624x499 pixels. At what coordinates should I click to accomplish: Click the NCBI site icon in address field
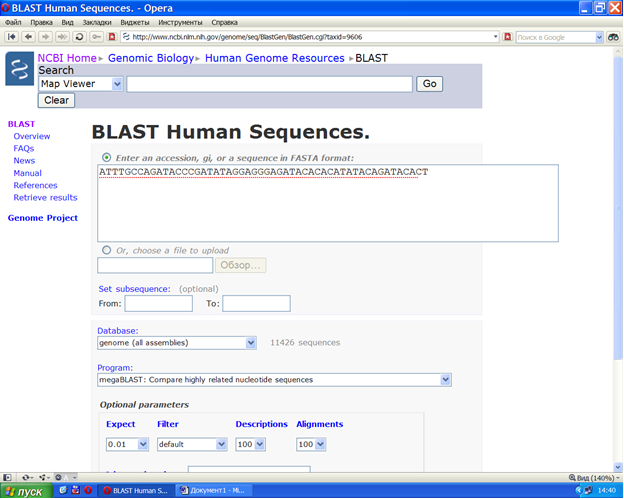(126, 37)
